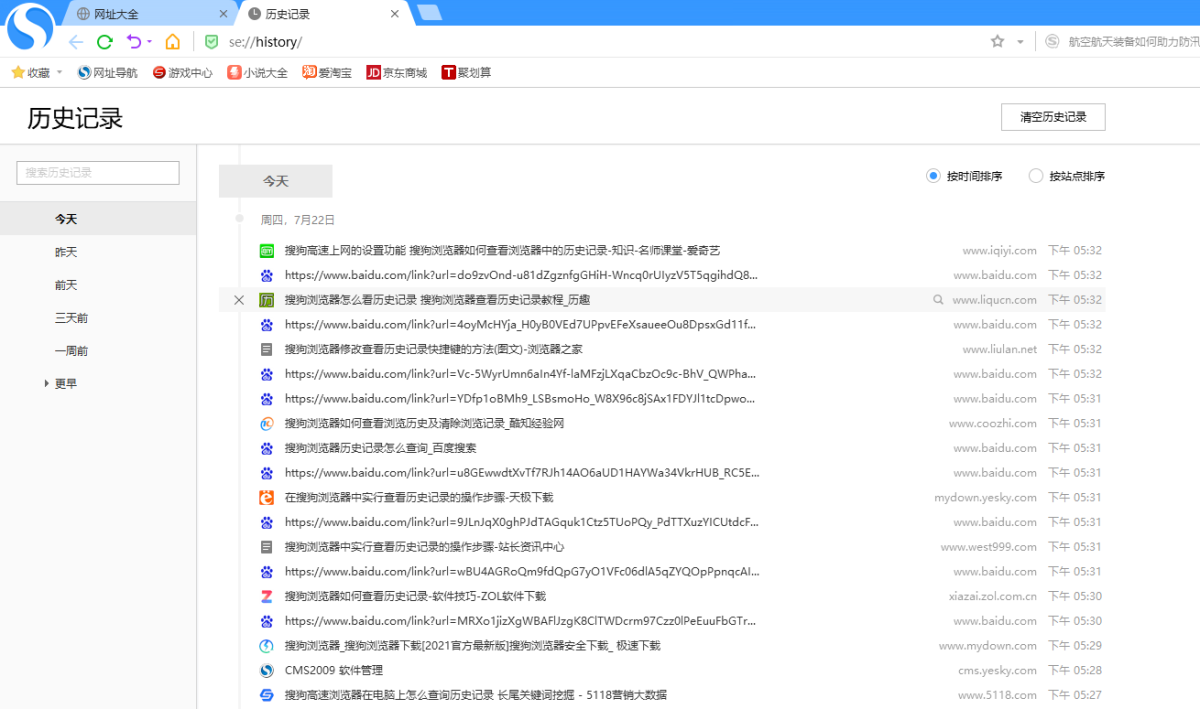1200x709 pixels.
Task: Open the new tab button
Action: [x=430, y=13]
